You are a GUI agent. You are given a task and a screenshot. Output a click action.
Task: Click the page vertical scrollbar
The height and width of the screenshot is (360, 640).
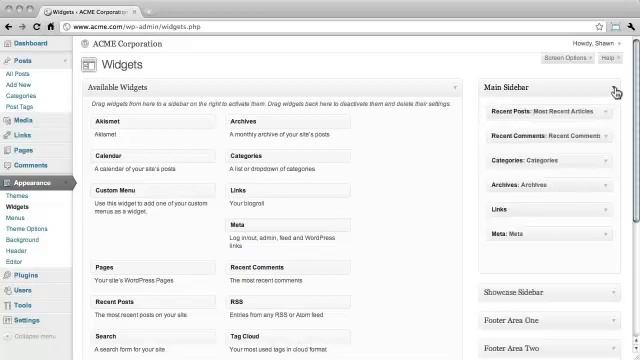[636, 131]
